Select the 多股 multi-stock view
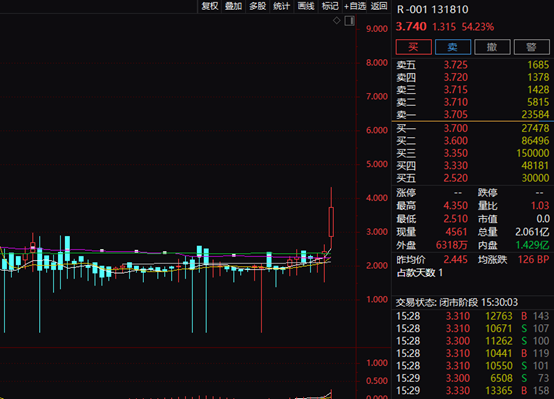The height and width of the screenshot is (399, 554). click(258, 6)
